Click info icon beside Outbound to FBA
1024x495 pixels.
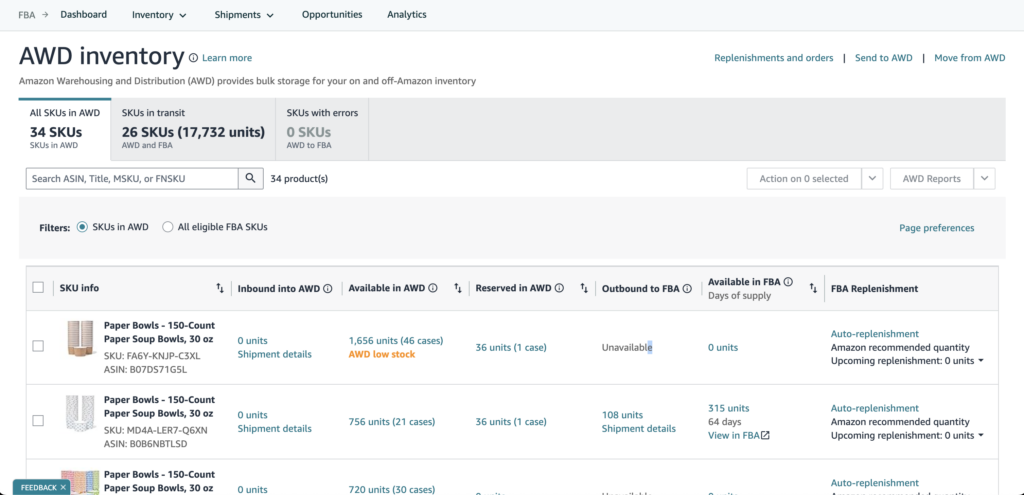pyautogui.click(x=687, y=289)
